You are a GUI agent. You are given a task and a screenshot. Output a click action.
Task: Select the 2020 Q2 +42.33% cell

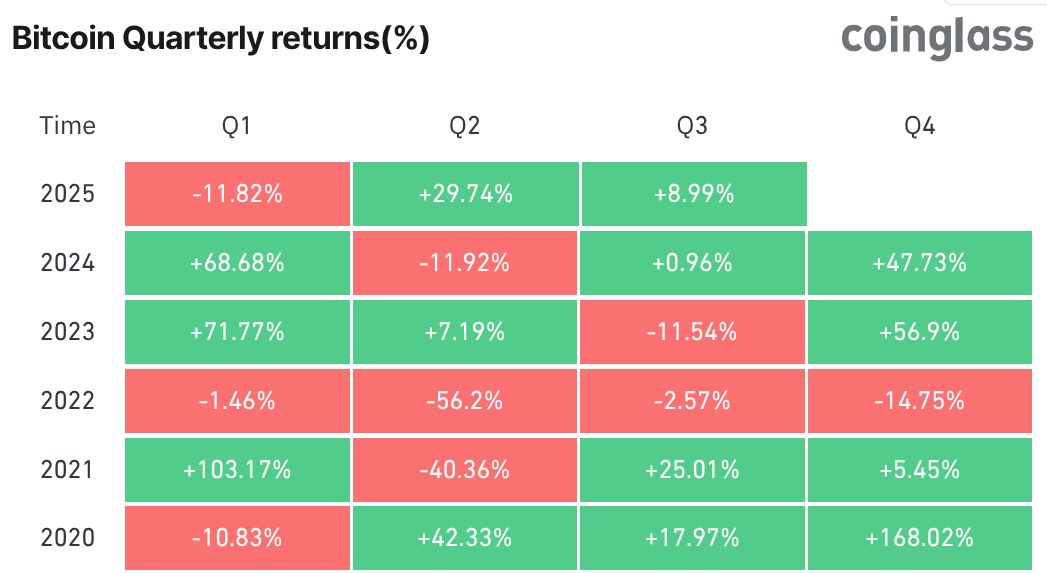click(465, 538)
